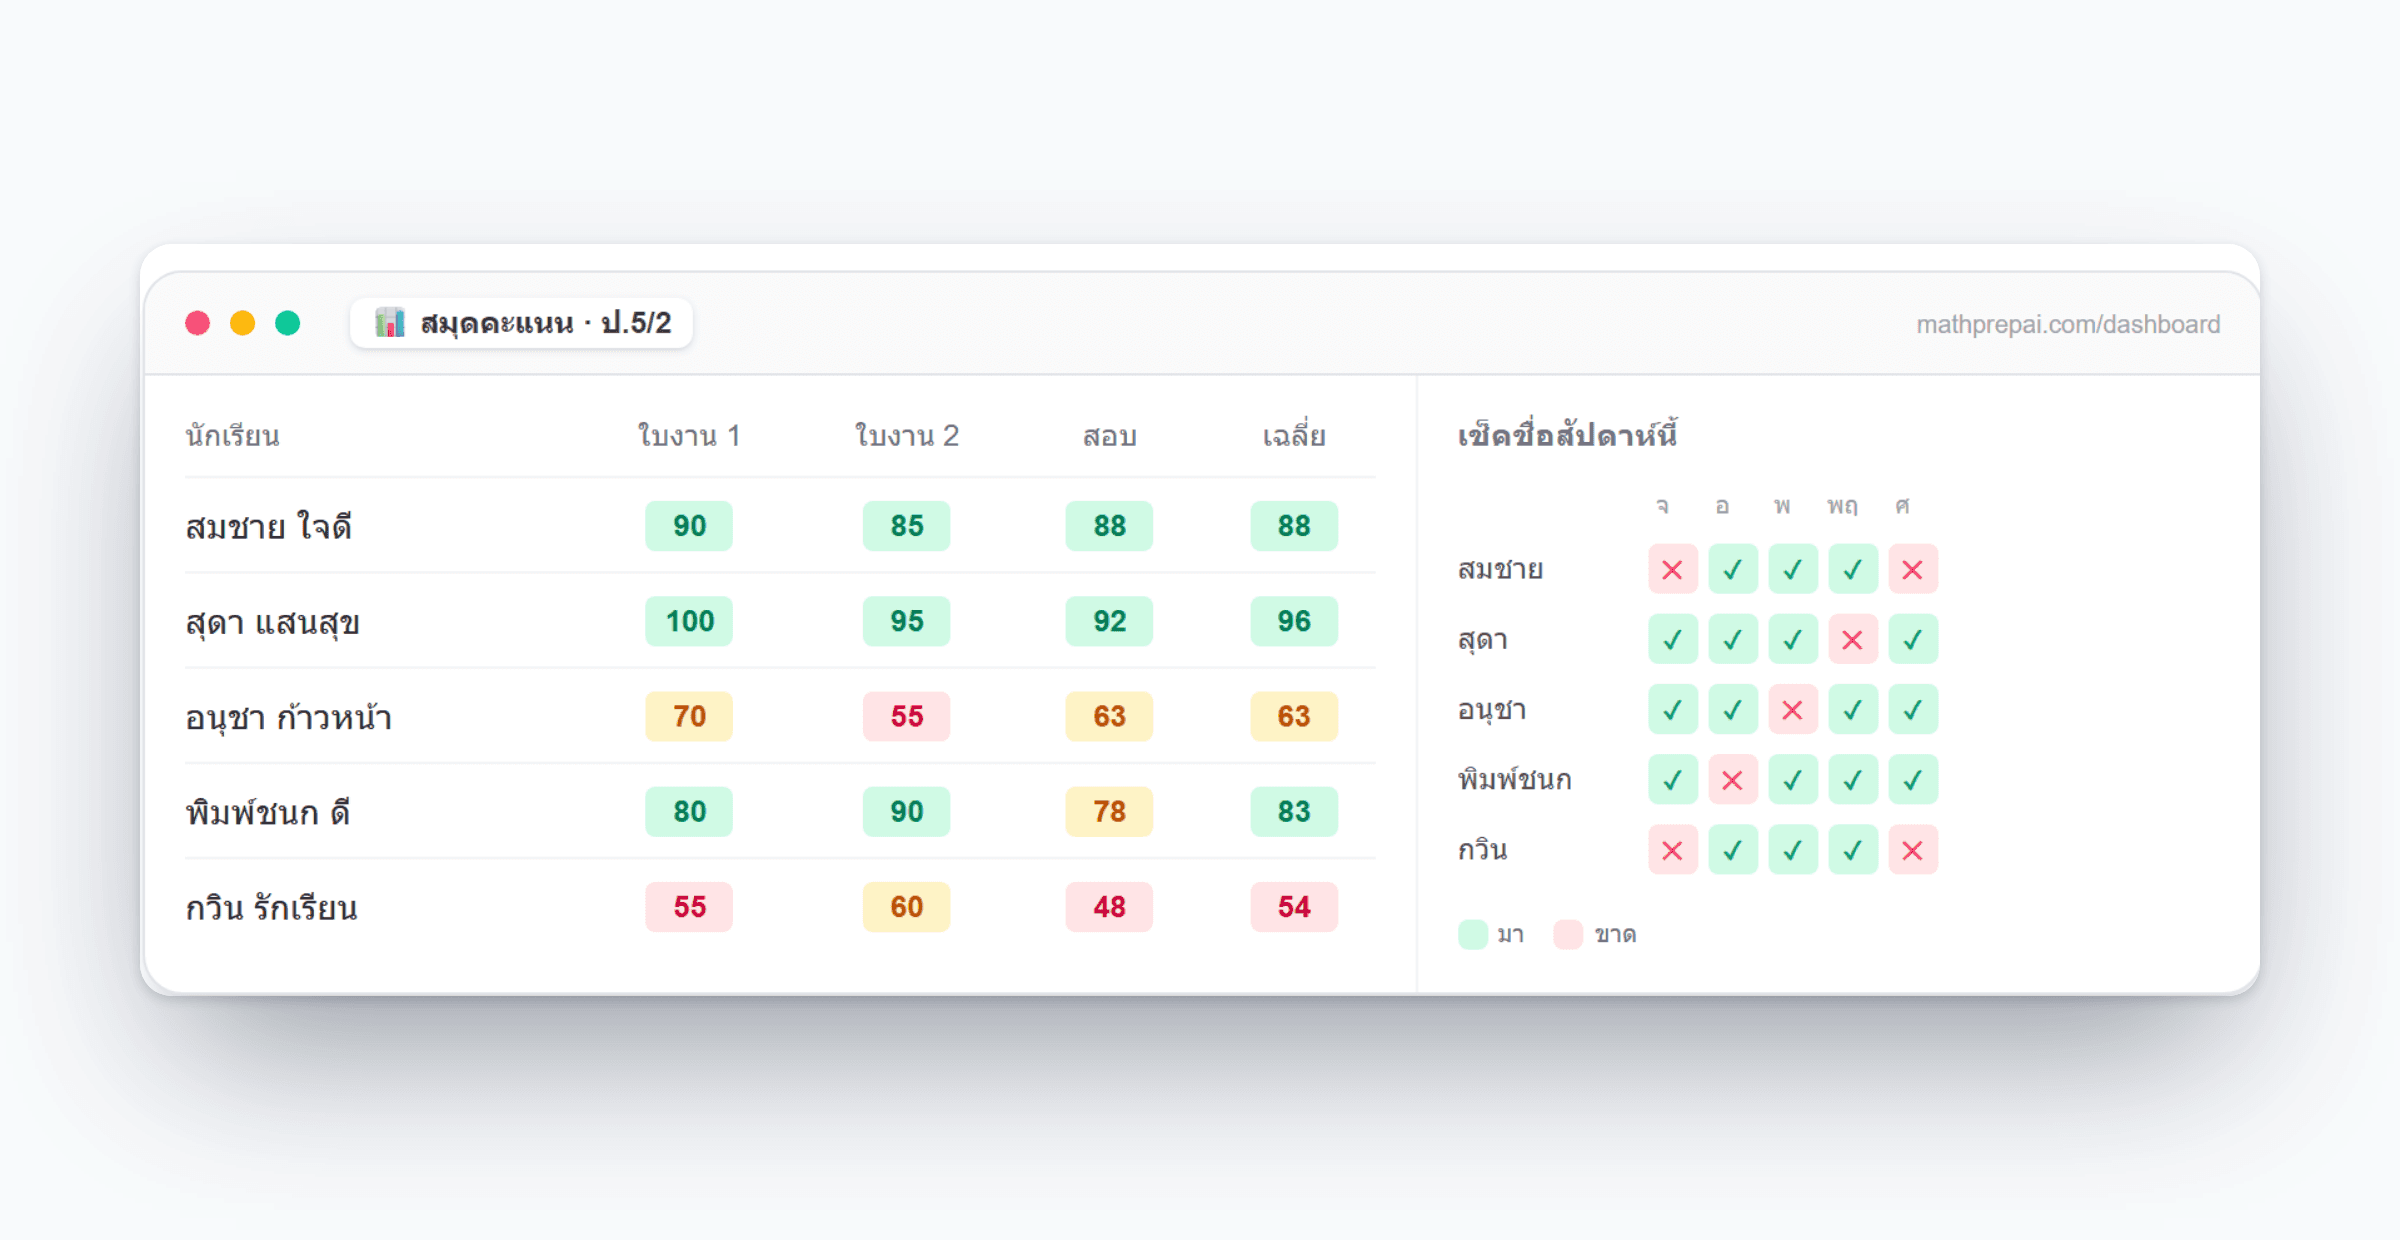This screenshot has width=2400, height=1240.
Task: Click the pink ขาด legend swatch
Action: click(1568, 934)
